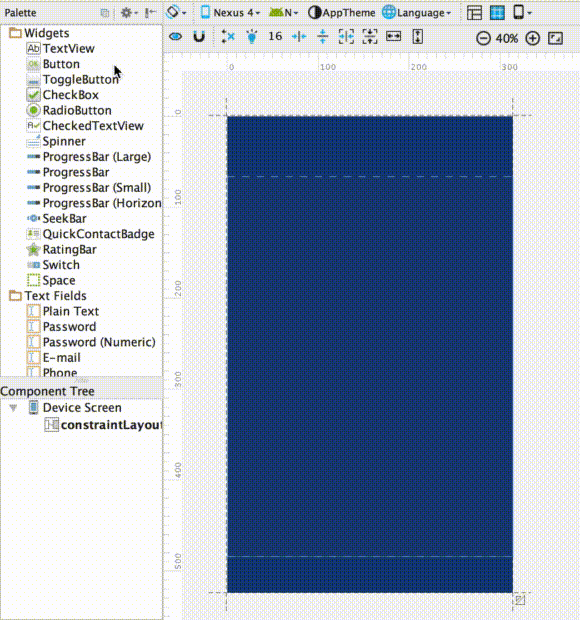Select blueprint view mode icon

point(497,13)
